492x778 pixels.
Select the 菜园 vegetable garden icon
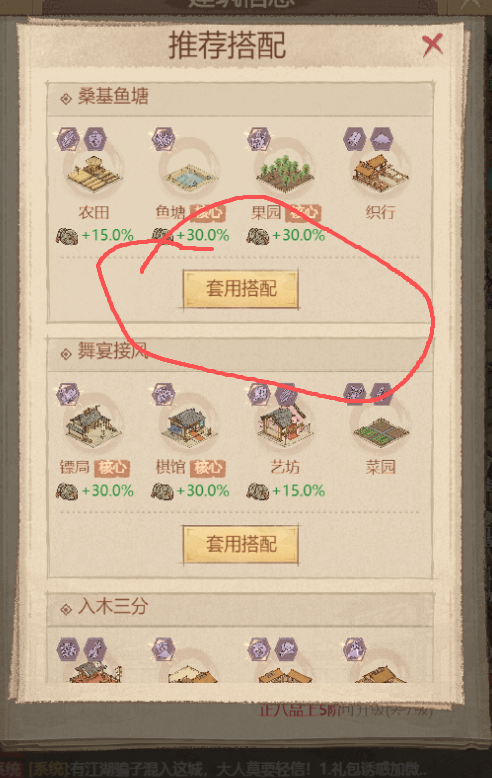point(380,430)
